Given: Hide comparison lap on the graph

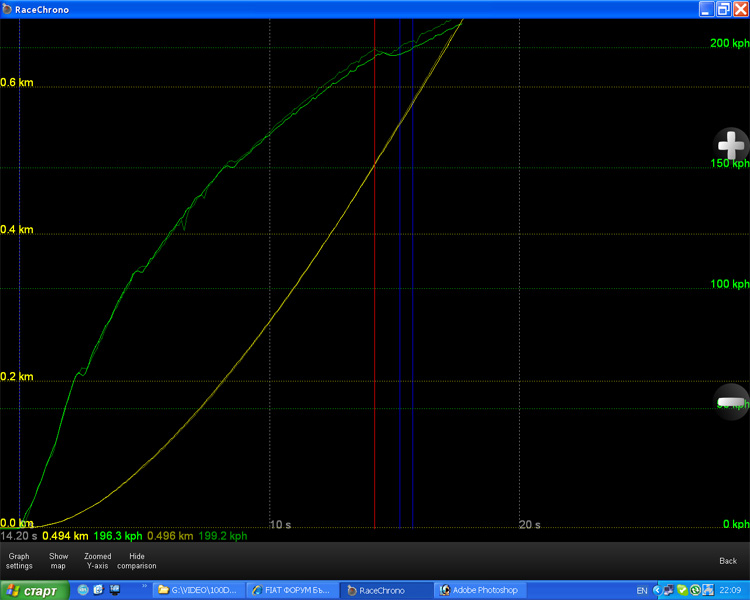Looking at the screenshot, I should pyautogui.click(x=137, y=561).
